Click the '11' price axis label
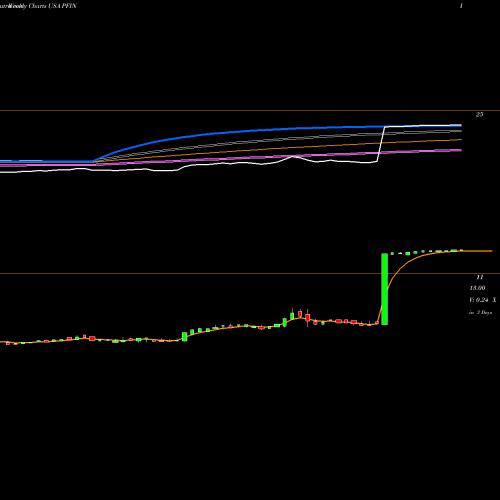 click(480, 277)
